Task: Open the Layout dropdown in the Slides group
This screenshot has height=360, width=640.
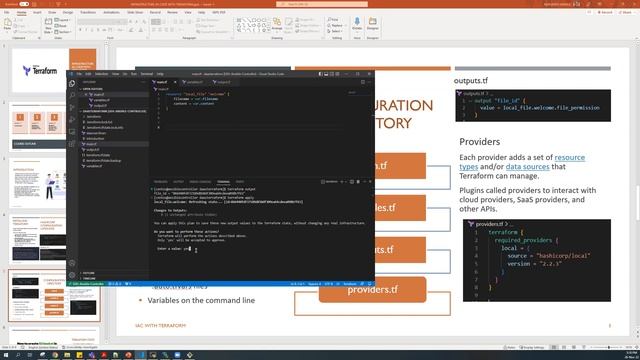Action: 62,20
